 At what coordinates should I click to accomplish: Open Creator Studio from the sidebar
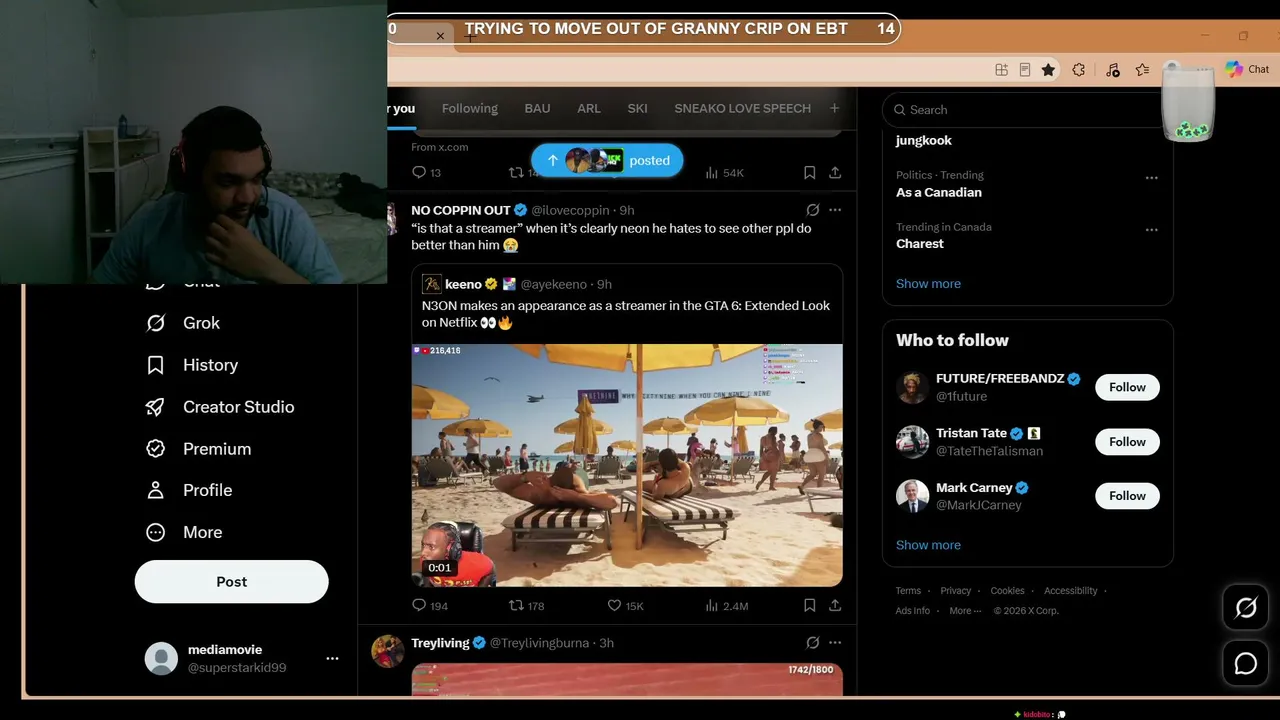(220, 407)
